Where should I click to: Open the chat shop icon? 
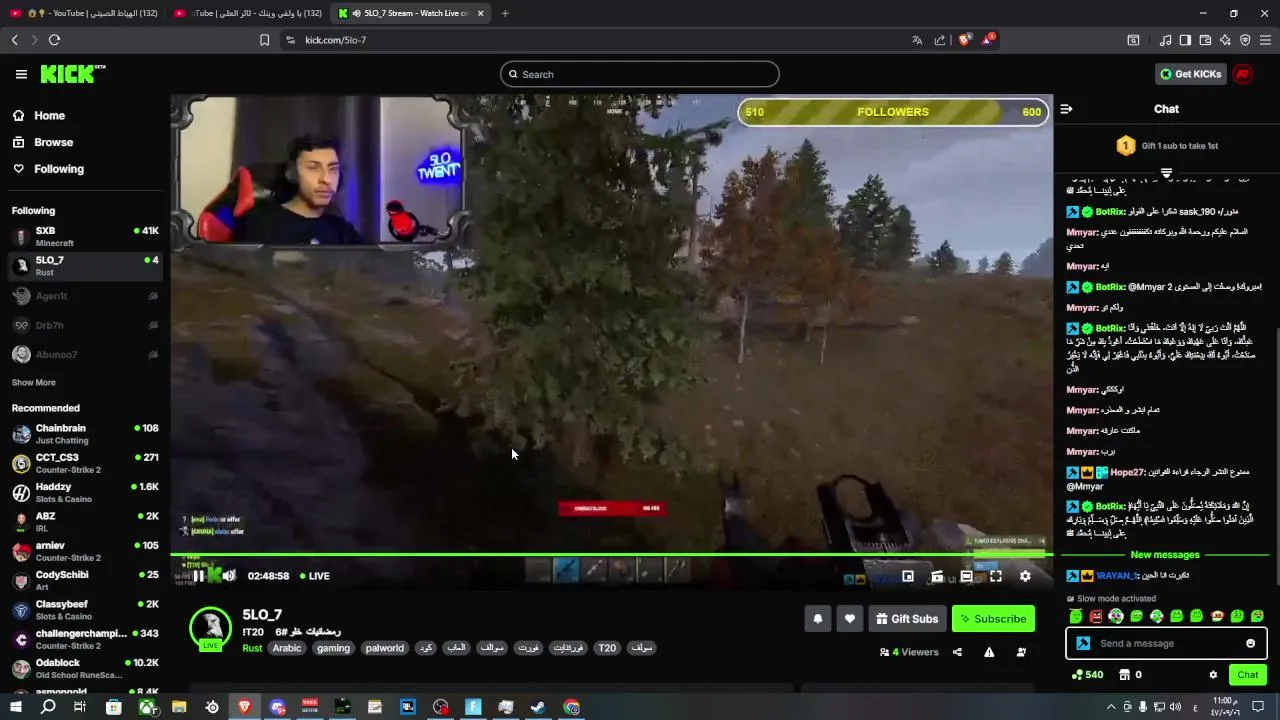(1124, 675)
